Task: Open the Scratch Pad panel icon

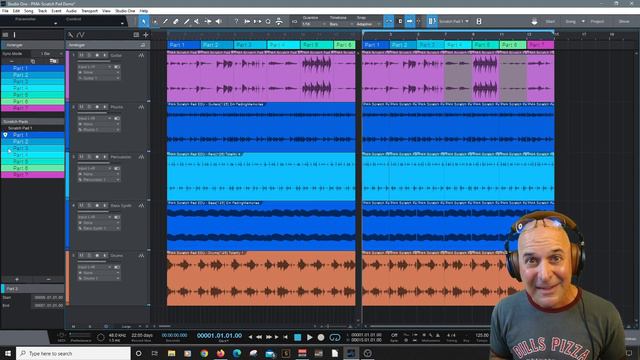Action: (x=432, y=21)
